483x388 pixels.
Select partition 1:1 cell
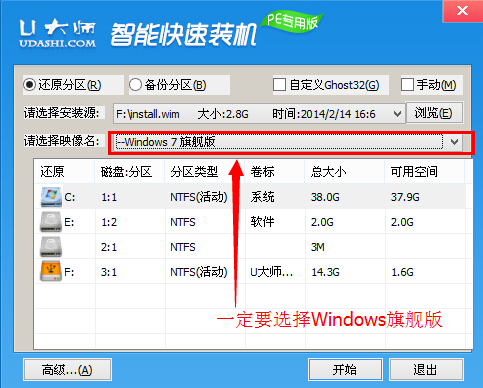109,197
